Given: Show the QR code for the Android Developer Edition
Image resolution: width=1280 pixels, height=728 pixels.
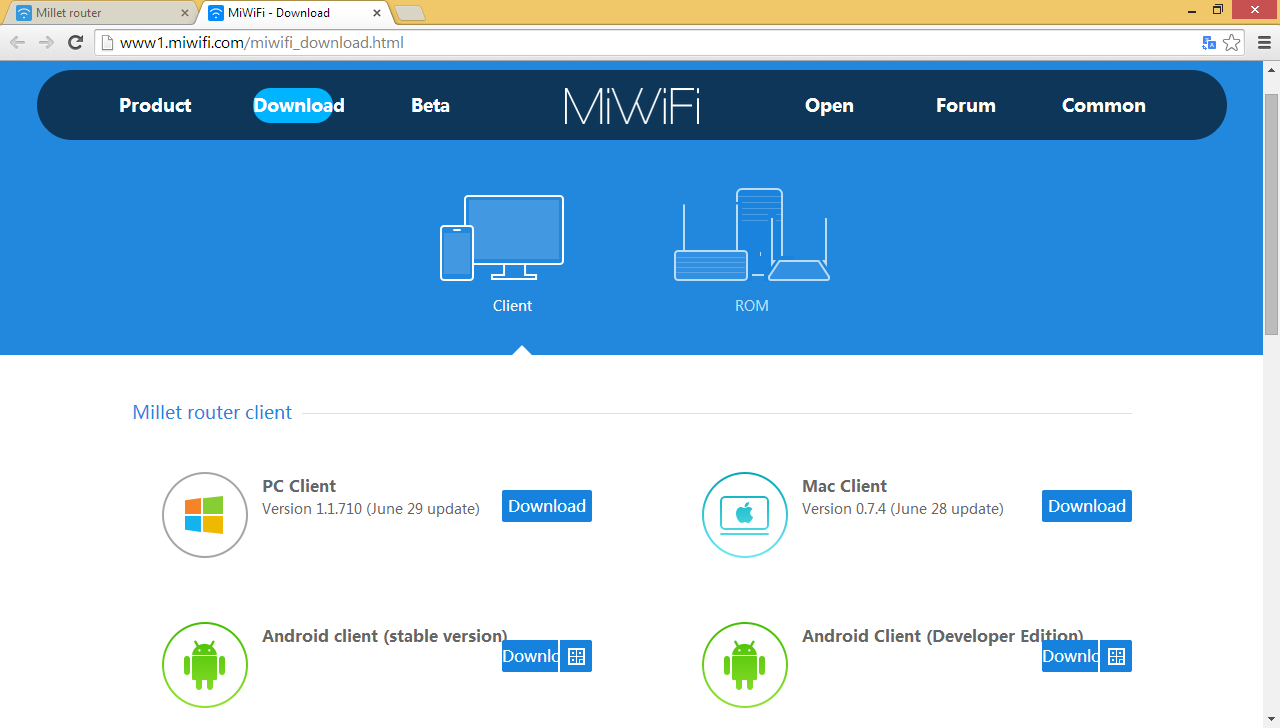Looking at the screenshot, I should tap(1116, 656).
